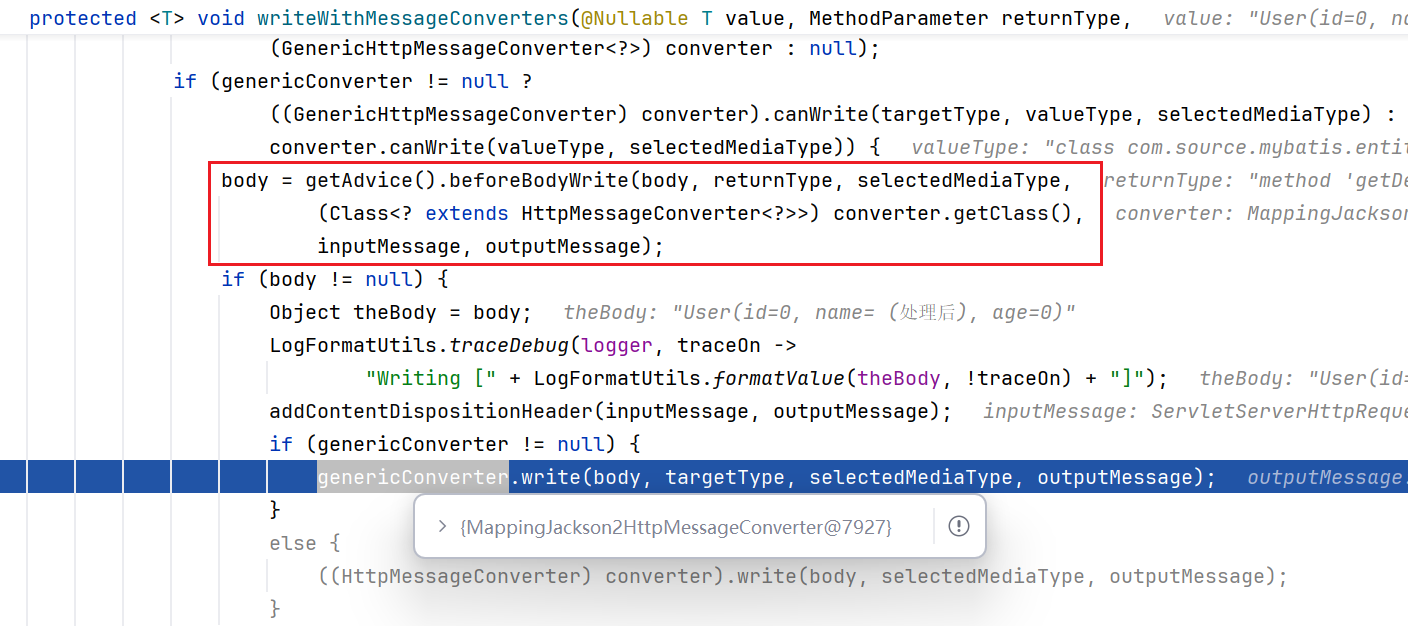Click the highlighted genericConverter variable
The height and width of the screenshot is (626, 1408).
pos(413,477)
